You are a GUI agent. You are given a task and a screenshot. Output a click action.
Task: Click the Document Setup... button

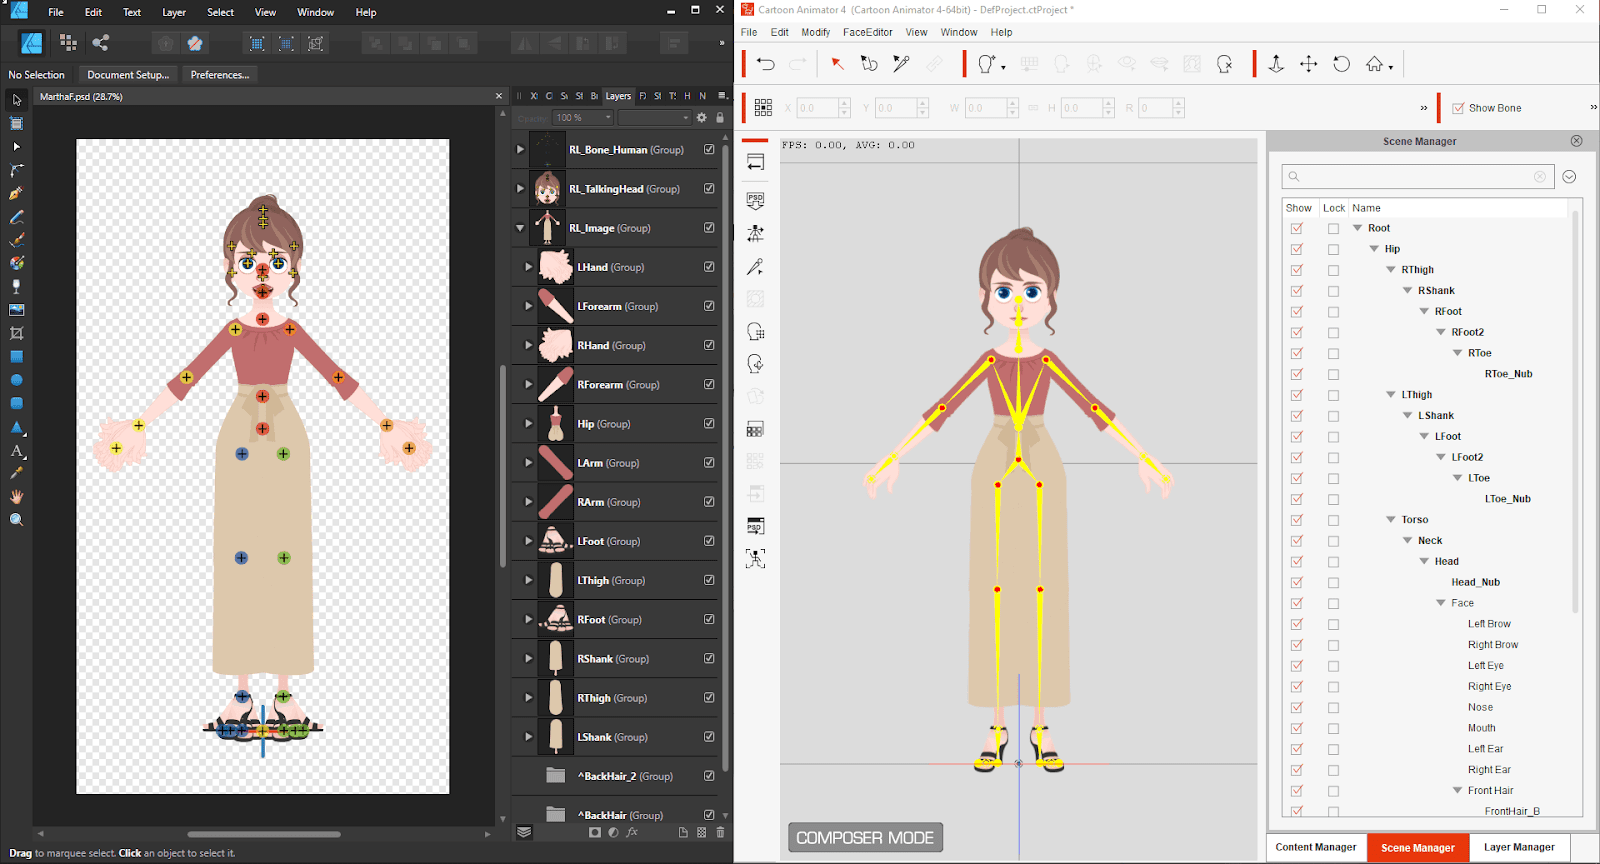[128, 75]
